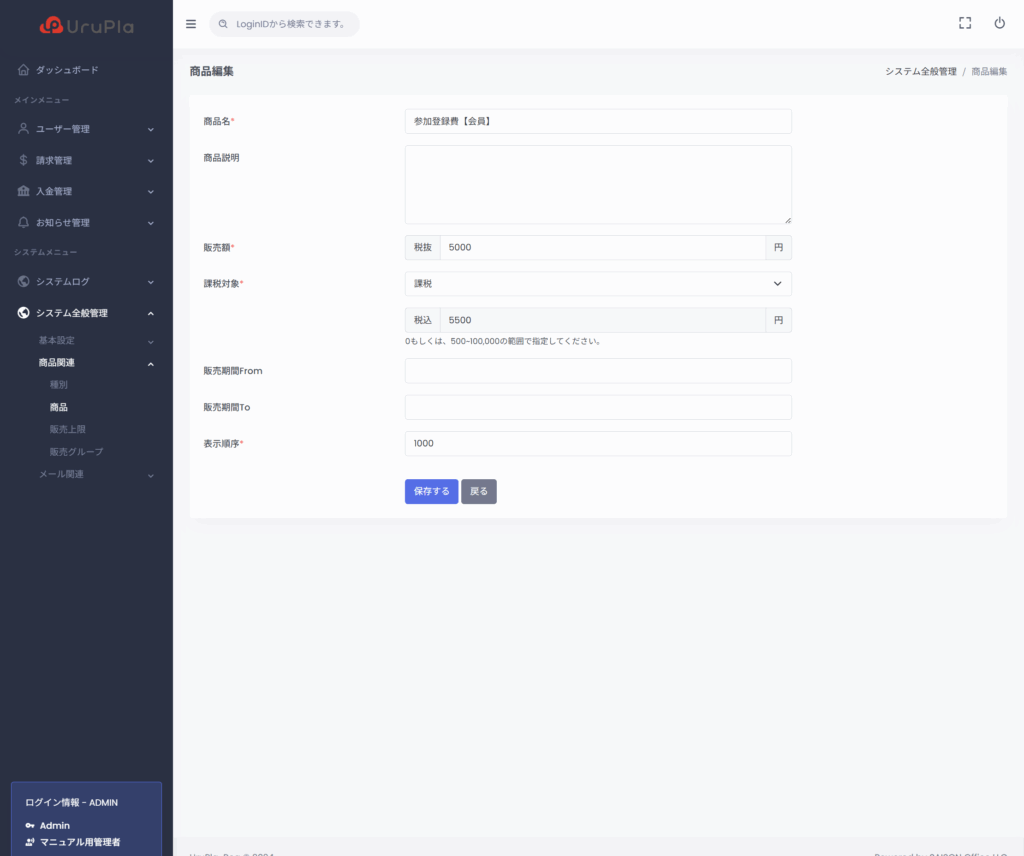Open the 課税対象 dropdown
The image size is (1024, 856).
597,284
